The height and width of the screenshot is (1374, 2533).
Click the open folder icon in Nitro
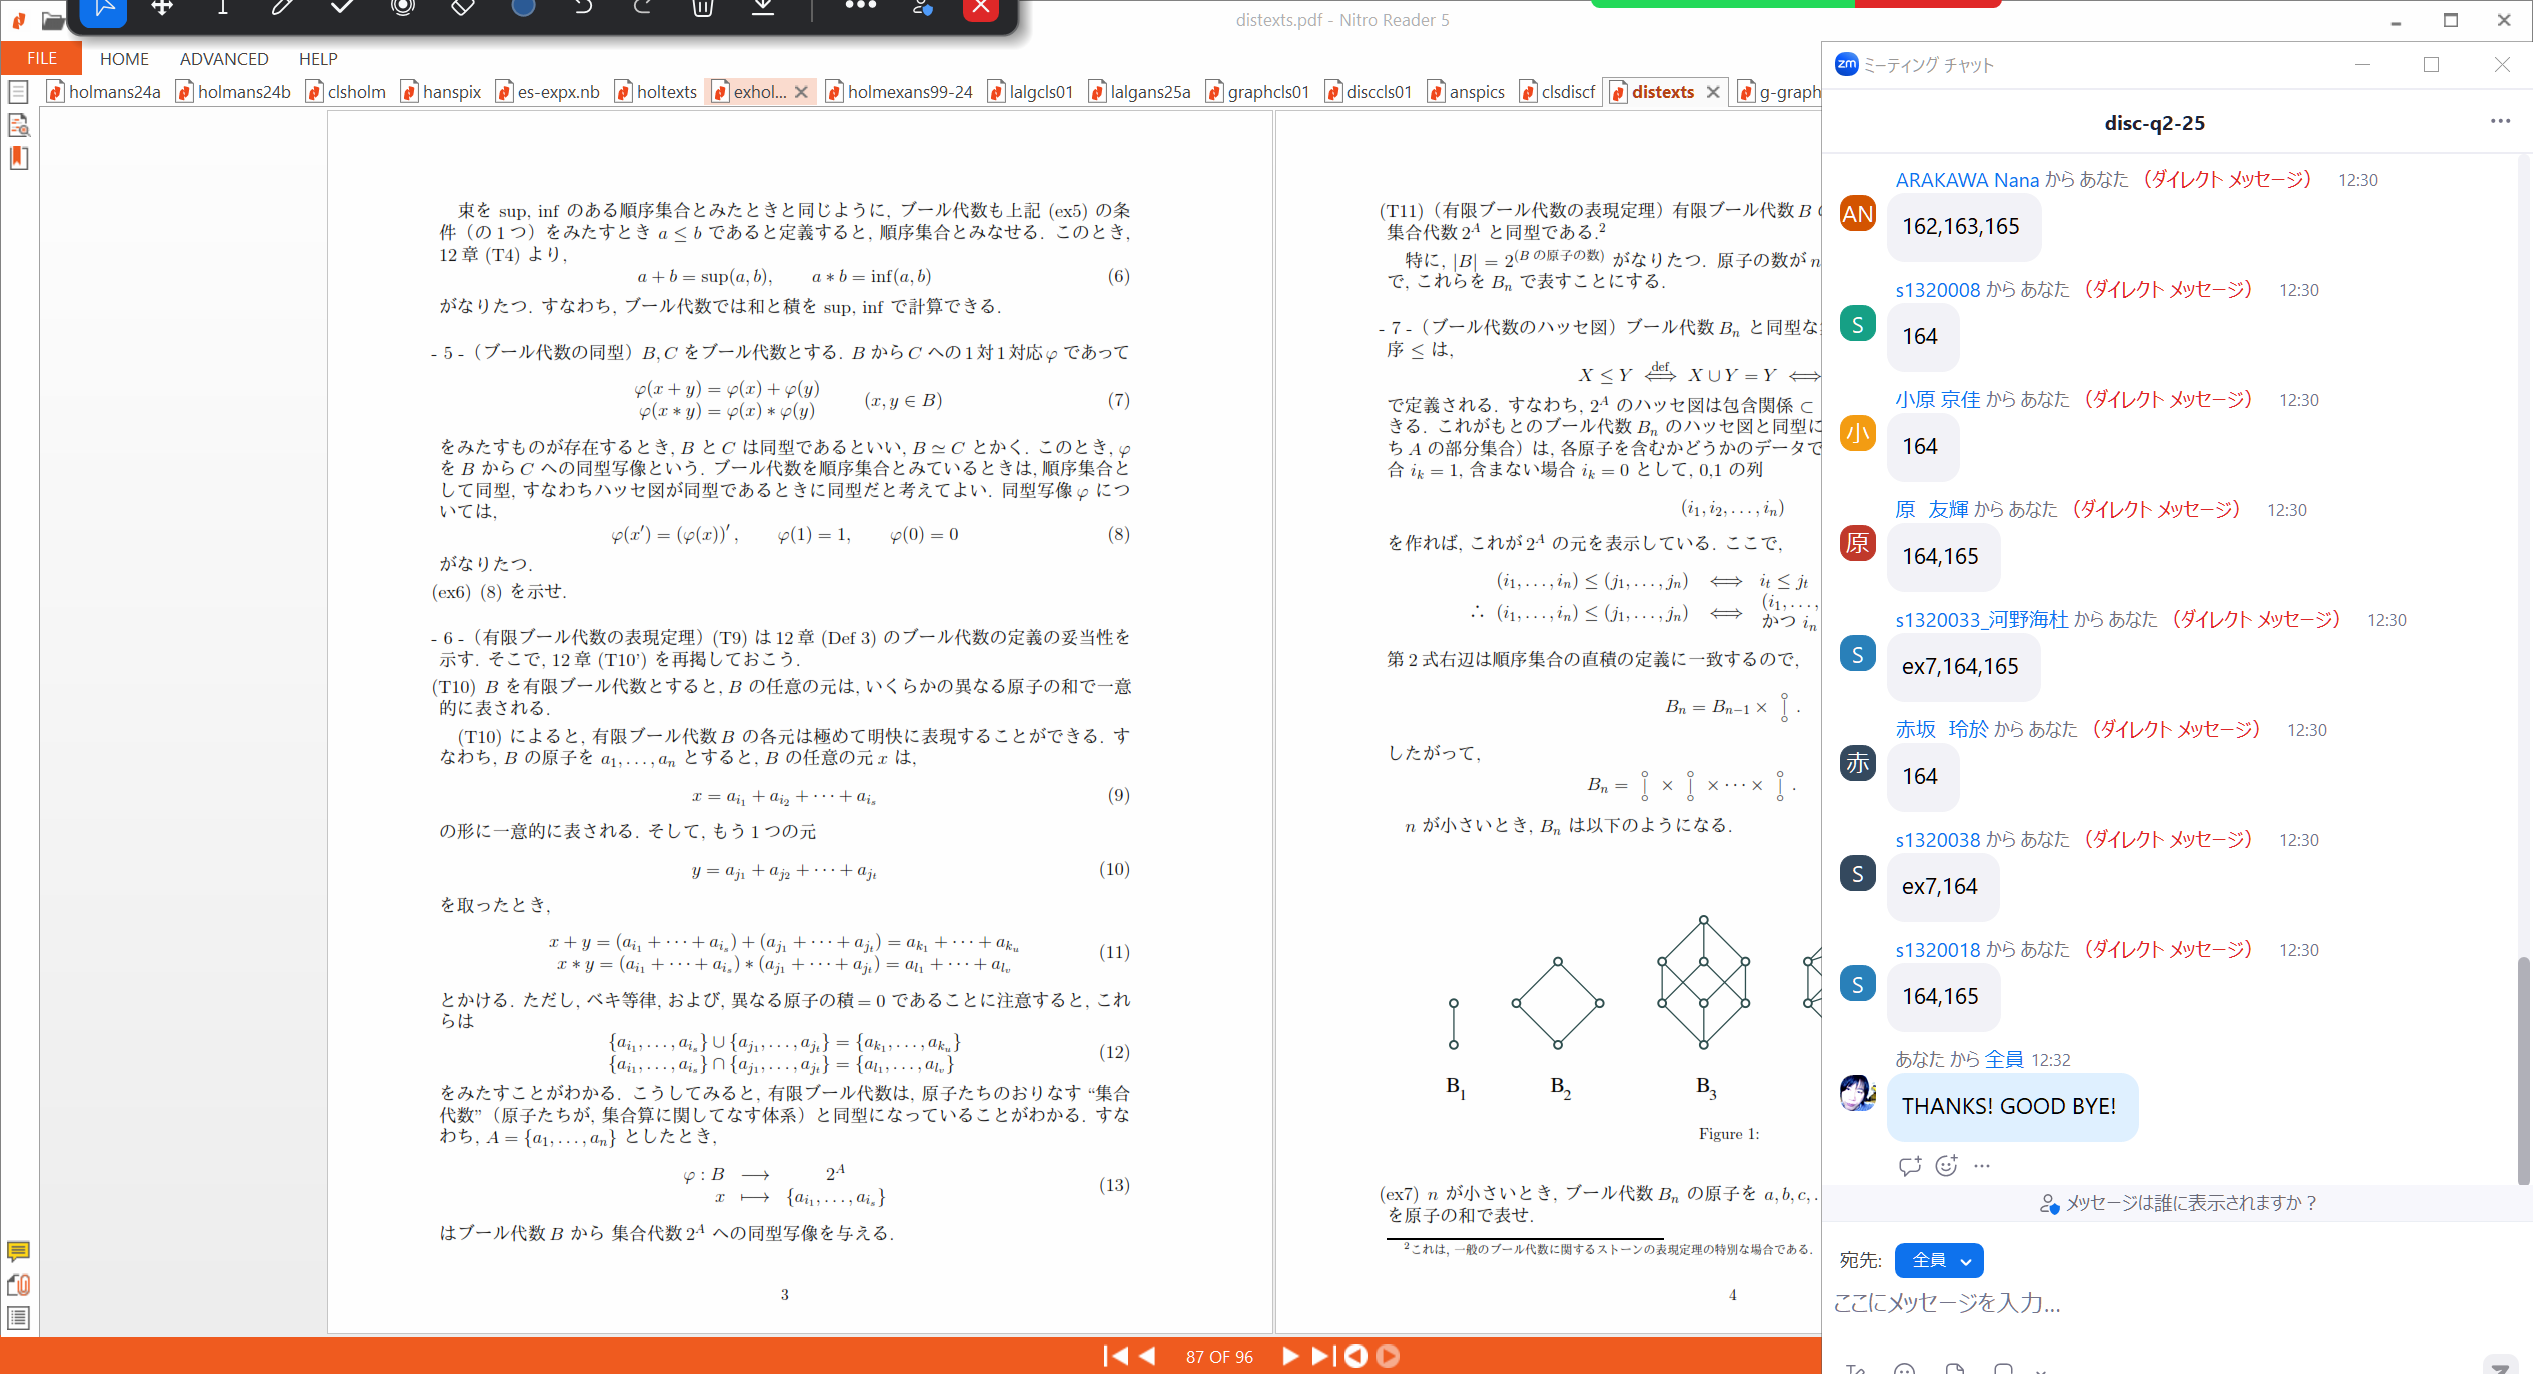(x=53, y=20)
